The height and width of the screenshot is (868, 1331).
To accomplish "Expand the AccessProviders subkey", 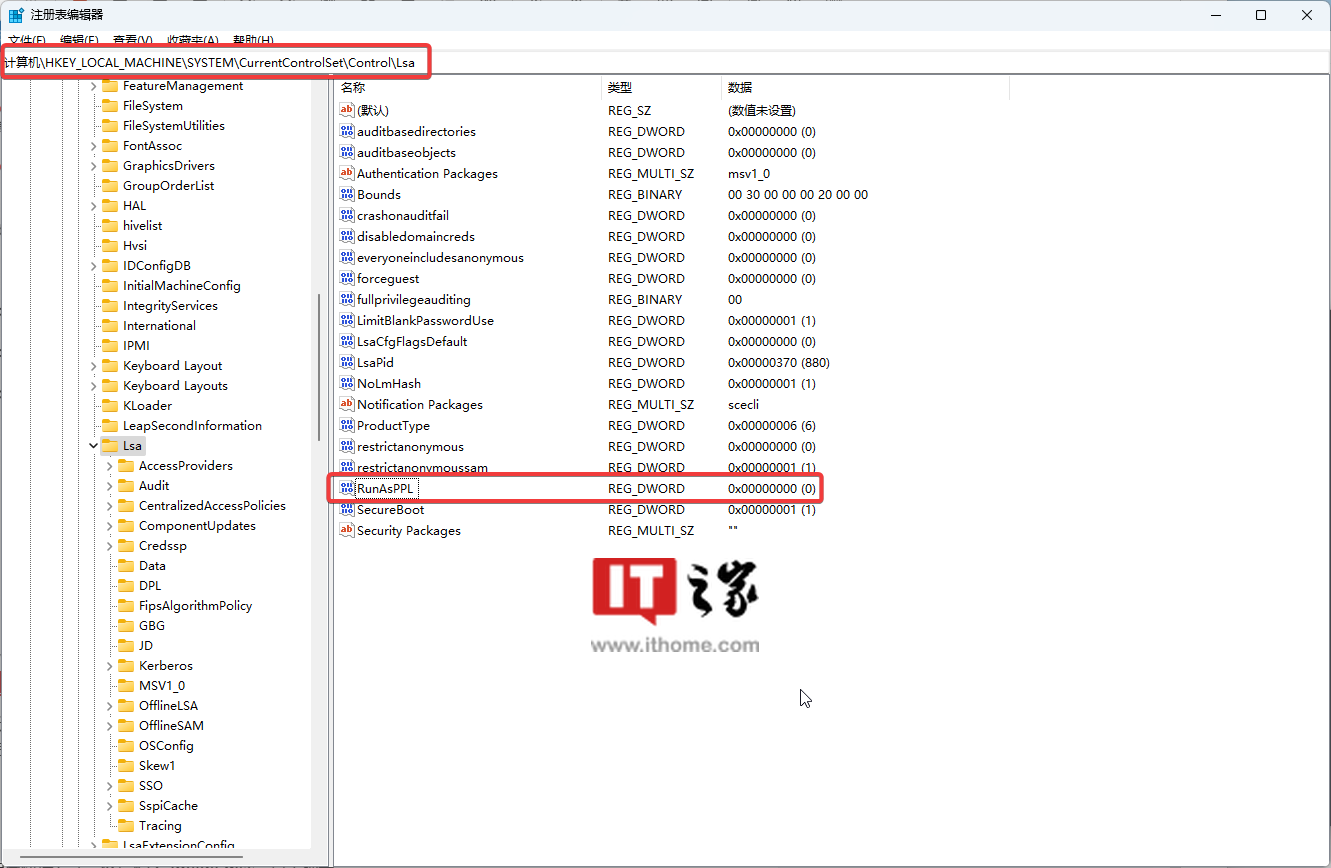I will (109, 466).
